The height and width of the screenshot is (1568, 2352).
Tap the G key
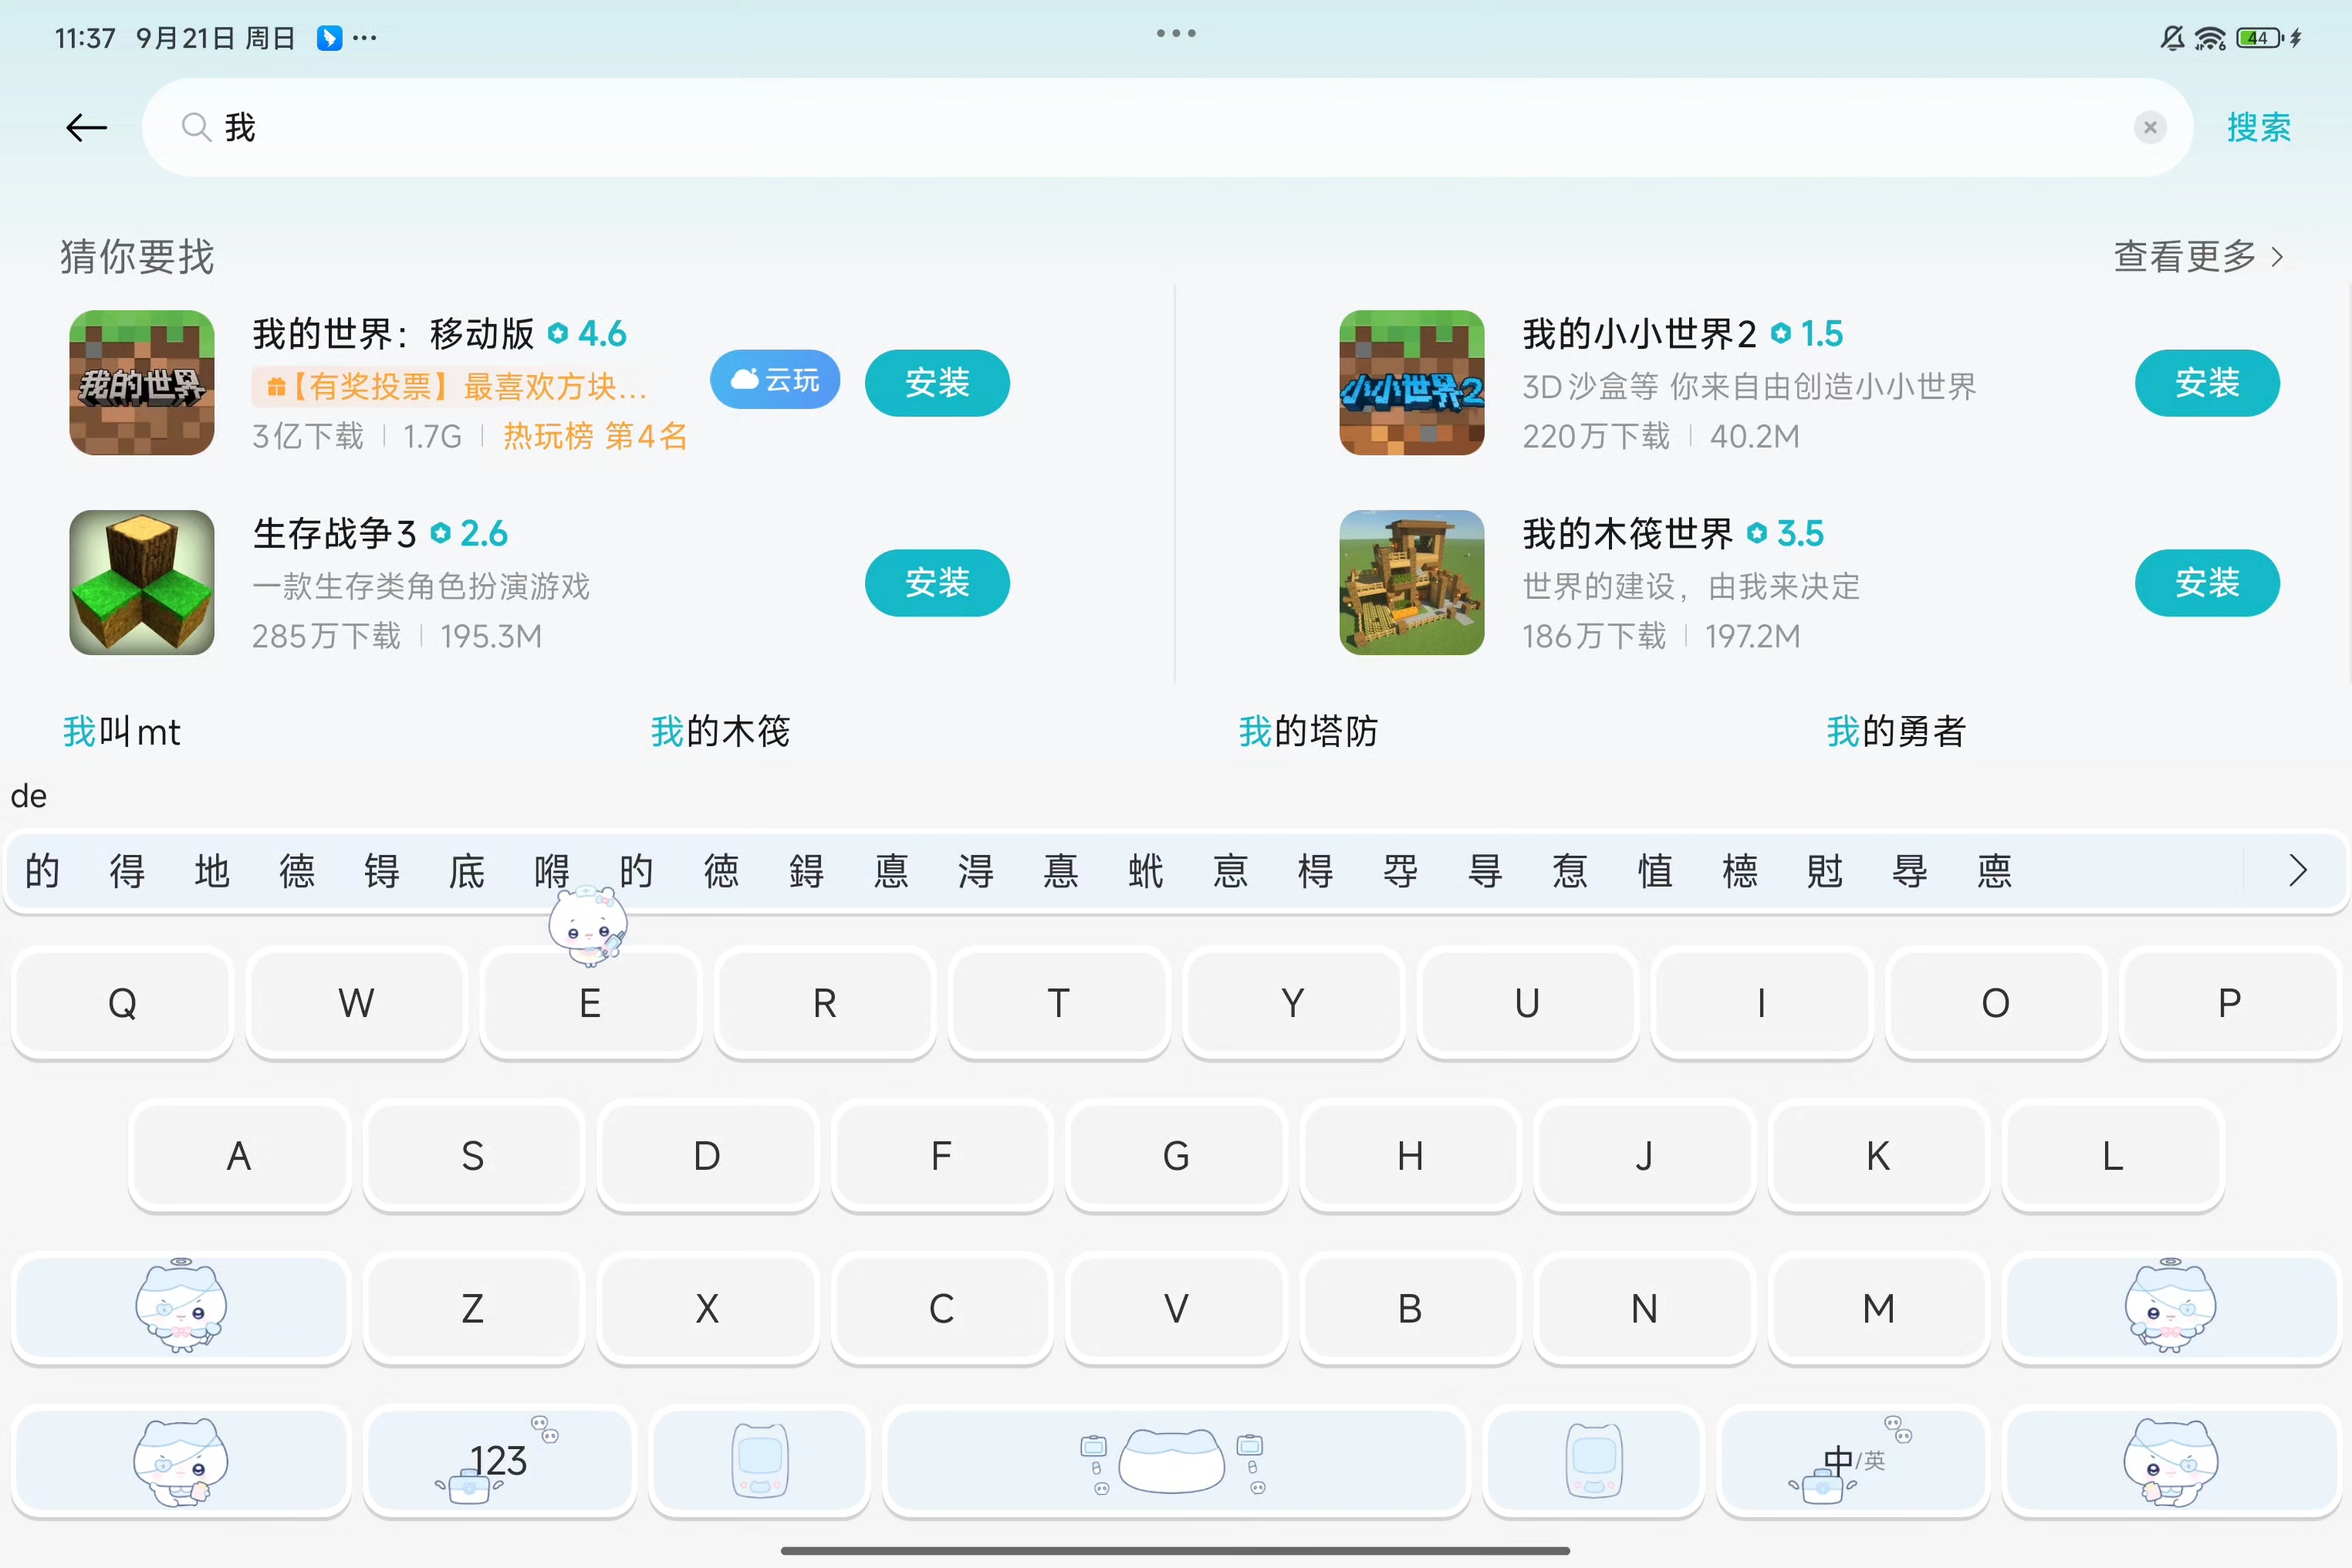tap(1176, 1156)
